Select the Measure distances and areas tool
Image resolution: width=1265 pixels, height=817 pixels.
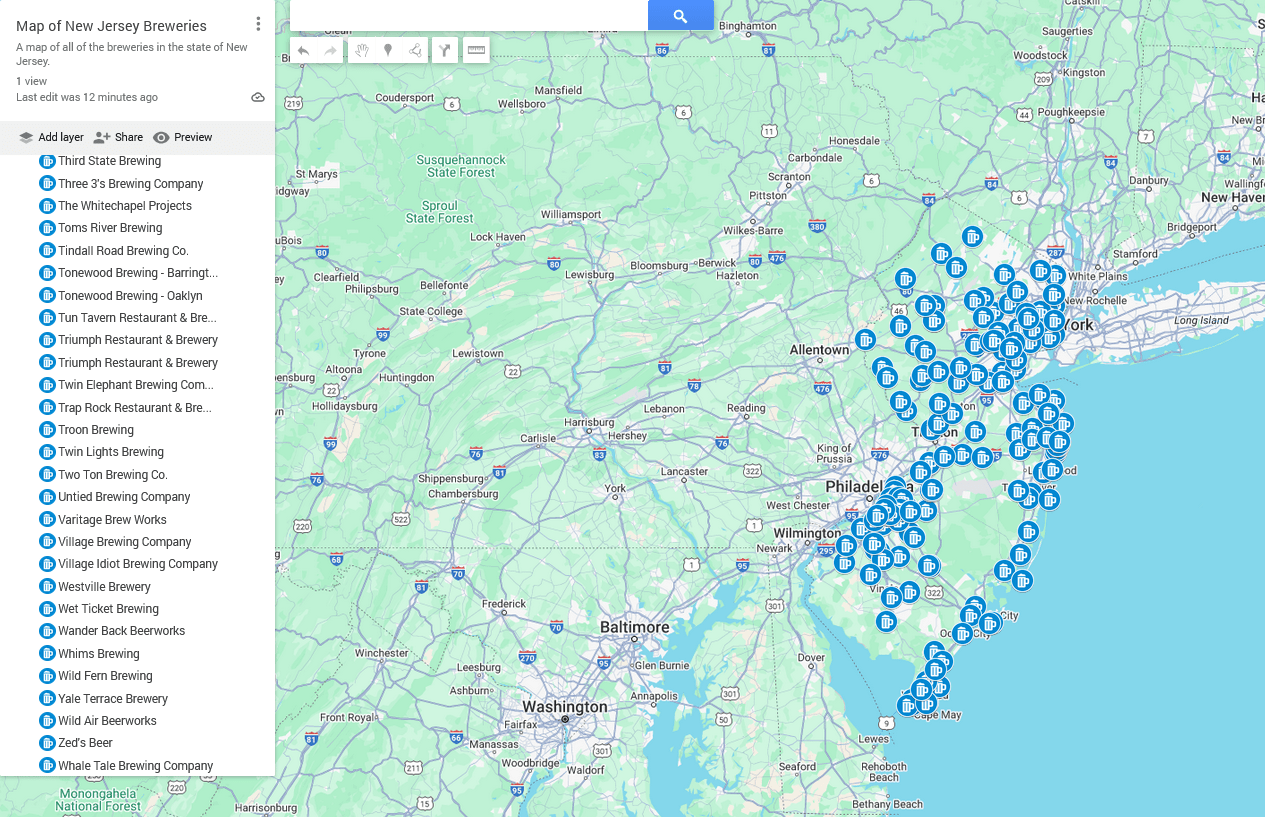pos(476,50)
